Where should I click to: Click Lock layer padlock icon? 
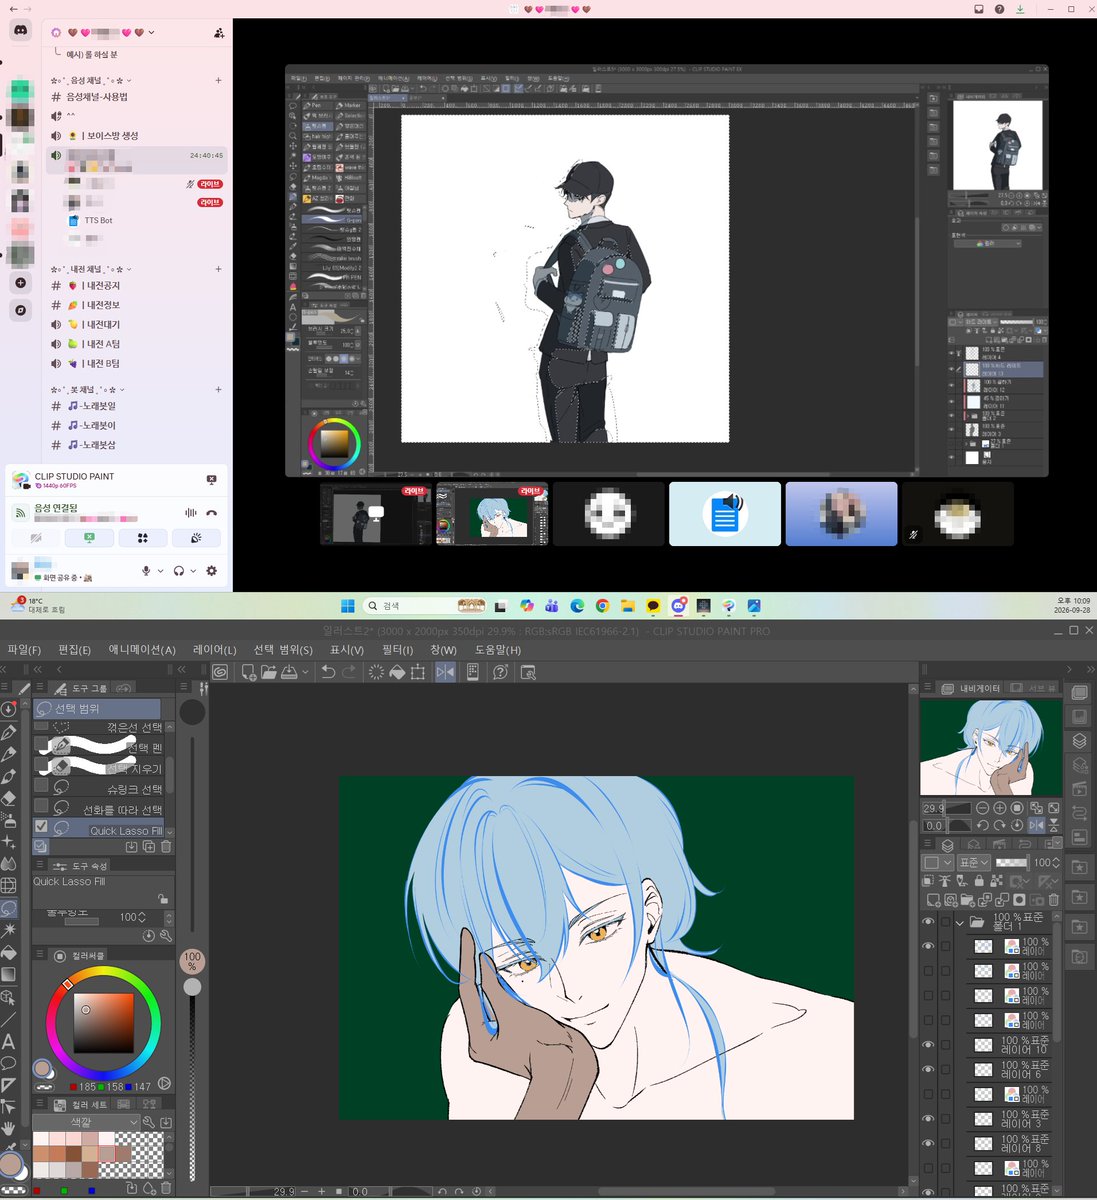[980, 881]
